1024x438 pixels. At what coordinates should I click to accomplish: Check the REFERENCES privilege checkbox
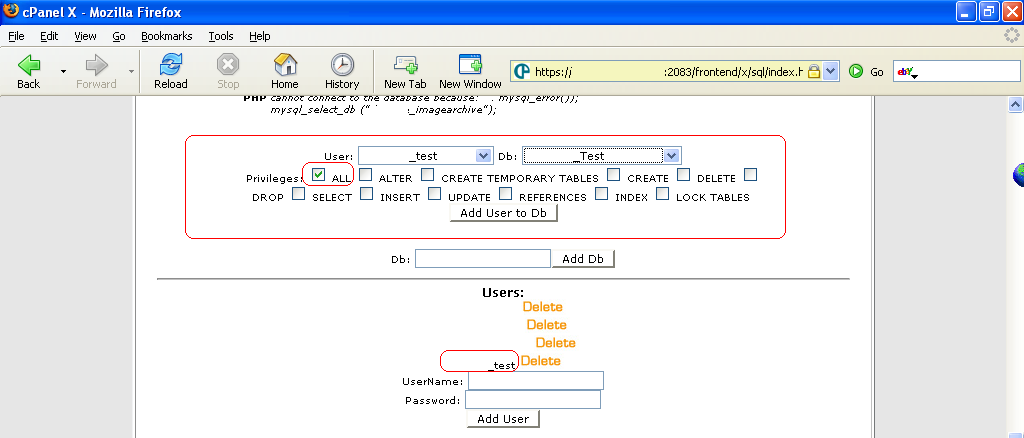pos(505,193)
